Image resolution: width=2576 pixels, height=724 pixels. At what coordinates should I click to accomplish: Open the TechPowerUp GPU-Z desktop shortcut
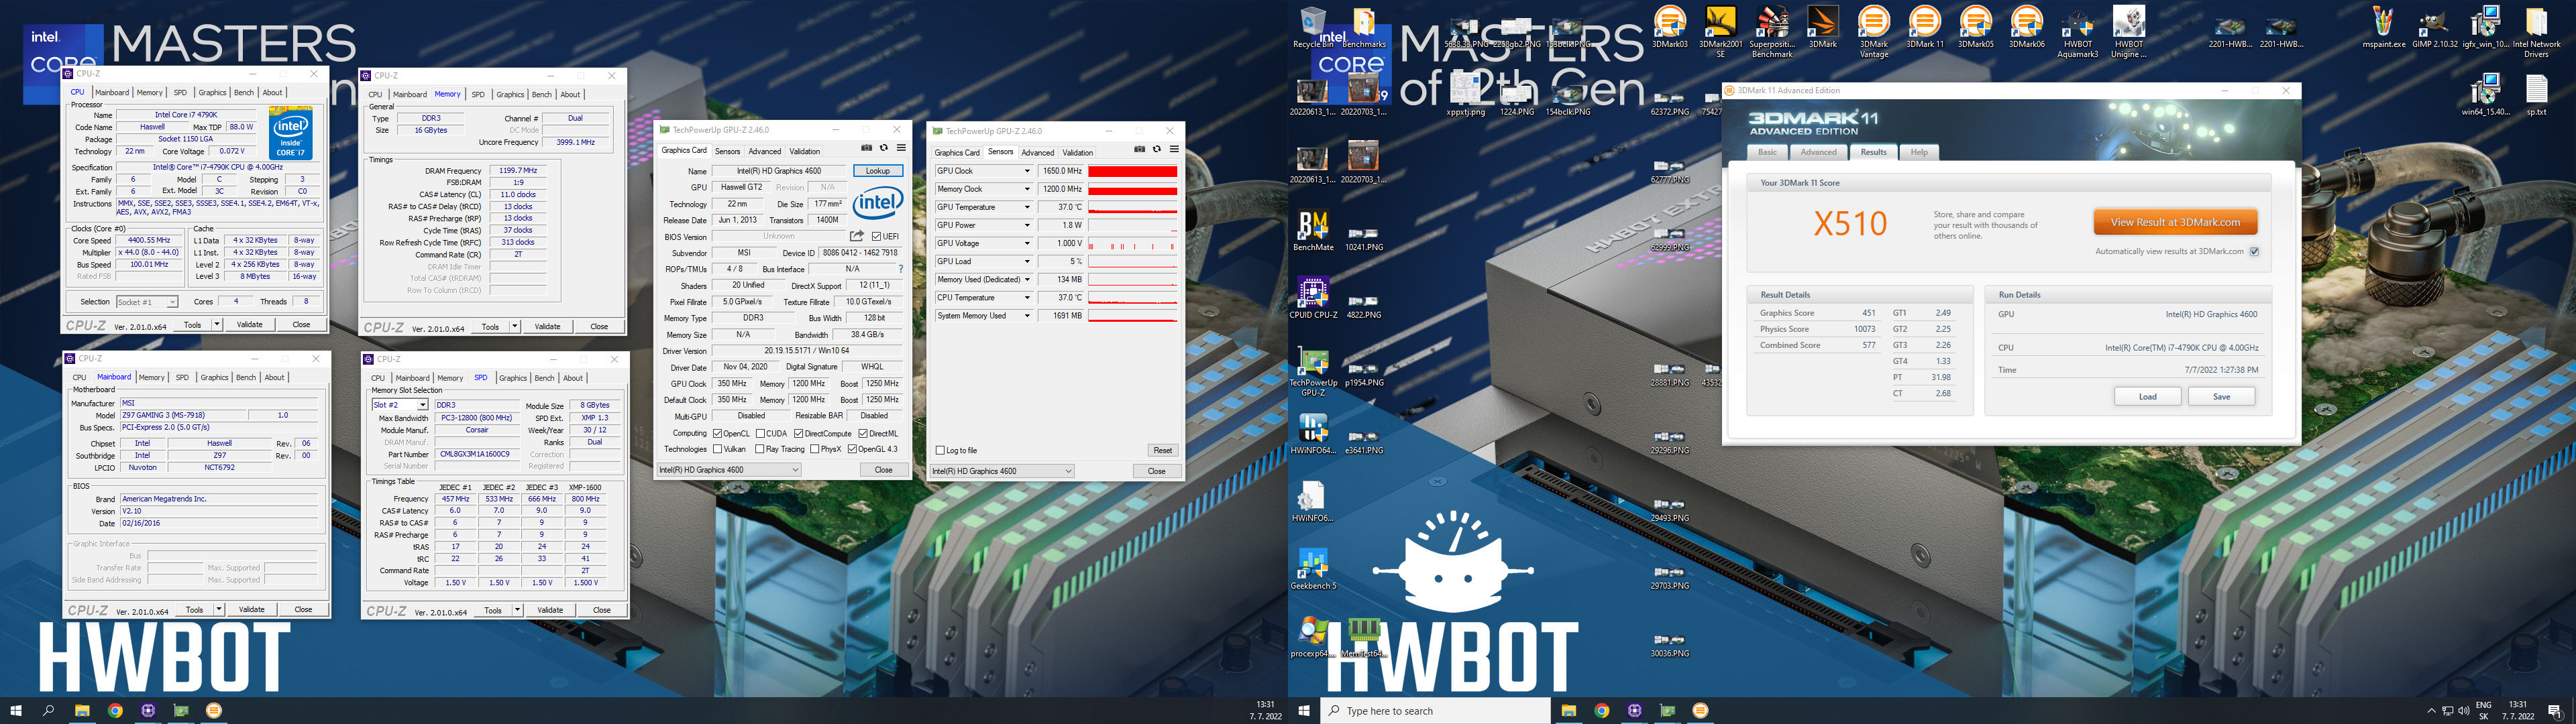(1312, 371)
